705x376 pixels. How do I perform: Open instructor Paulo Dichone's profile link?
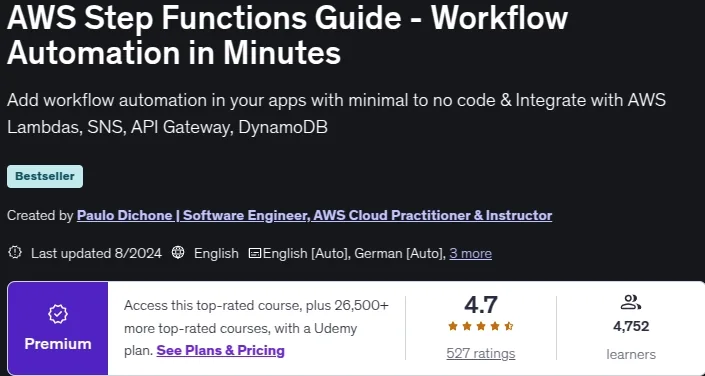314,215
